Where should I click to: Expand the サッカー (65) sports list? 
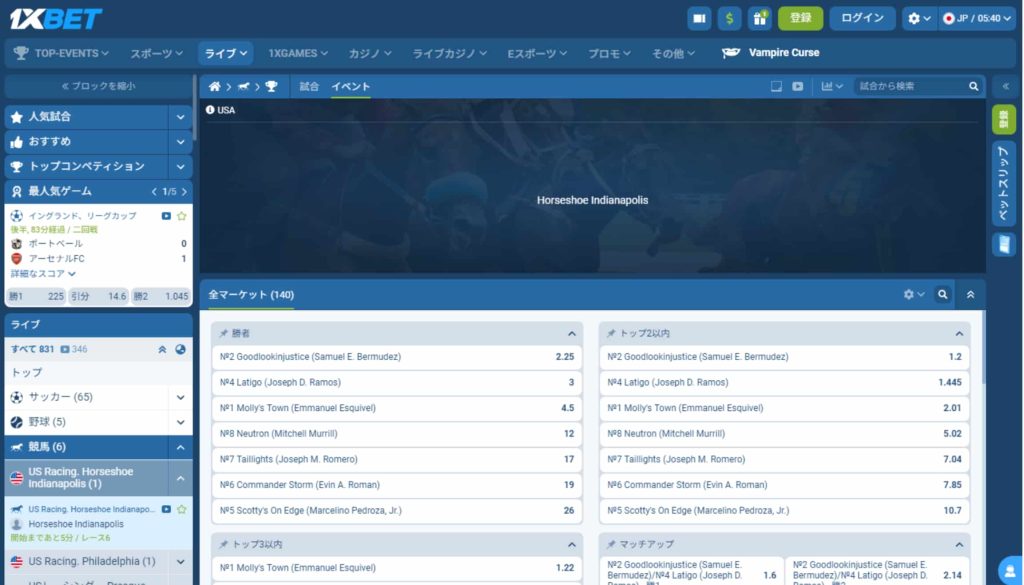[181, 397]
